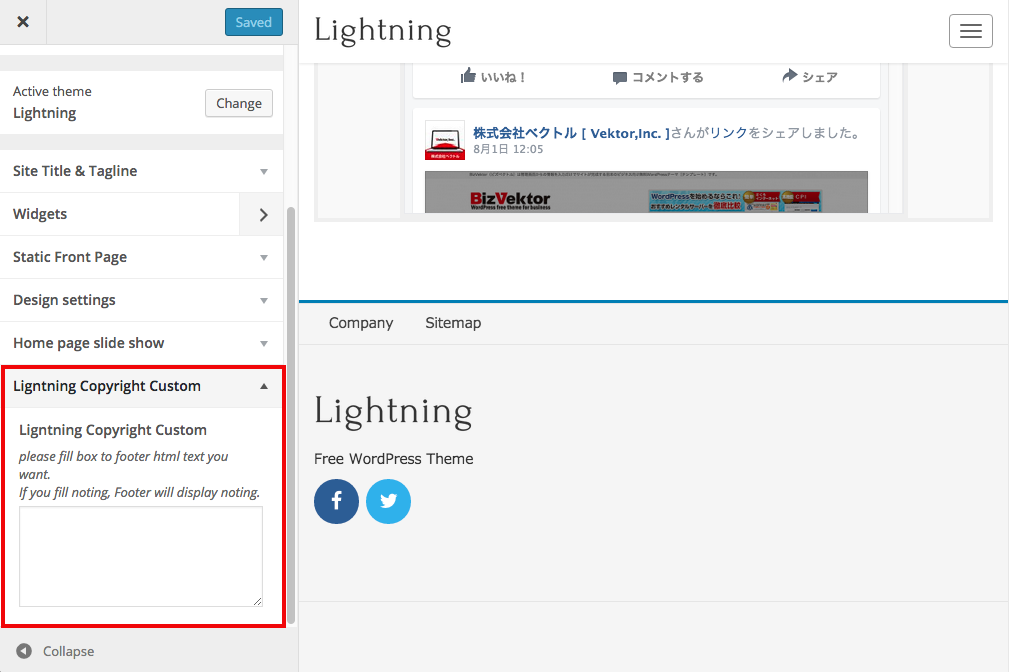Screen dimensions: 1009x672
Task: Click the Sitemap footer menu link
Action: tap(453, 323)
